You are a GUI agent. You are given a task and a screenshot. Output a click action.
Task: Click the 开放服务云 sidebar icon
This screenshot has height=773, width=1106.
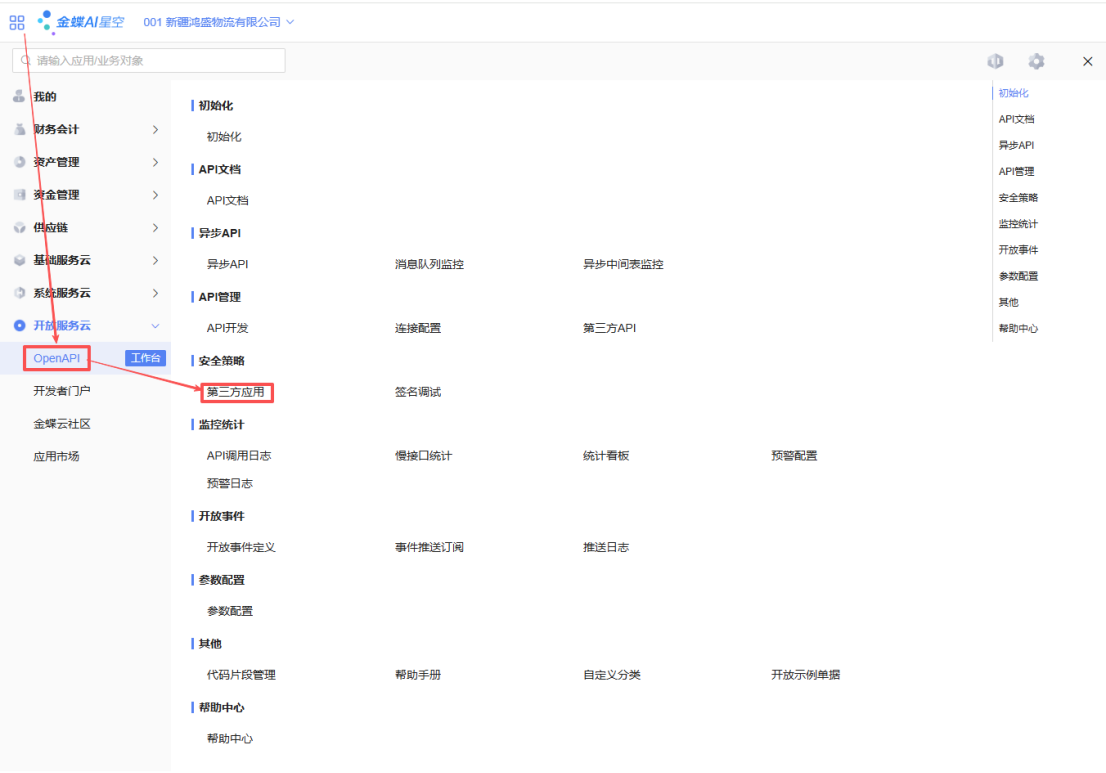[19, 326]
